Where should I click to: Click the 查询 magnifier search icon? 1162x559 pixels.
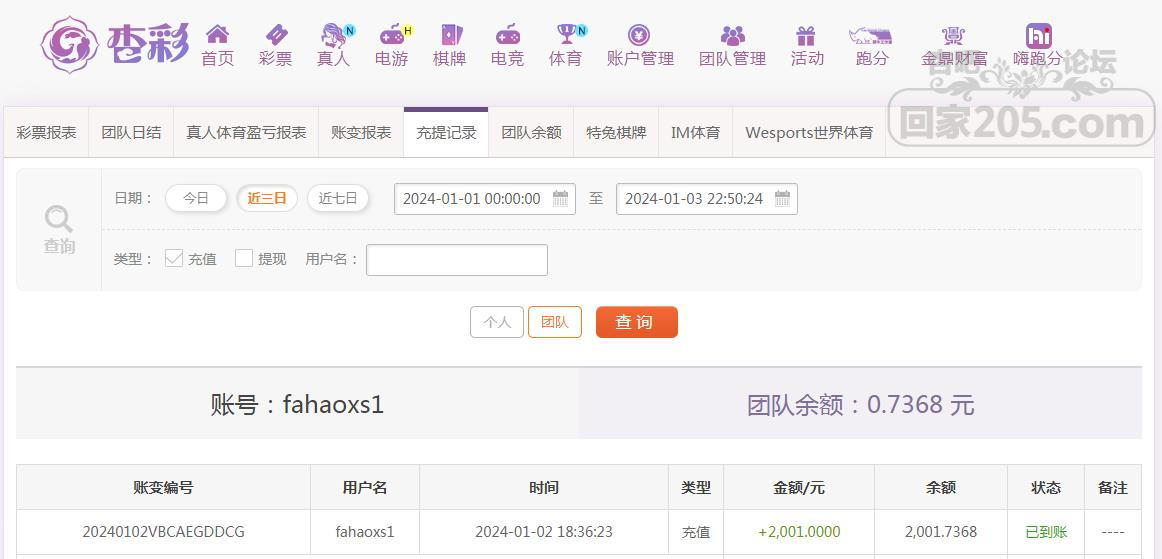tap(59, 219)
